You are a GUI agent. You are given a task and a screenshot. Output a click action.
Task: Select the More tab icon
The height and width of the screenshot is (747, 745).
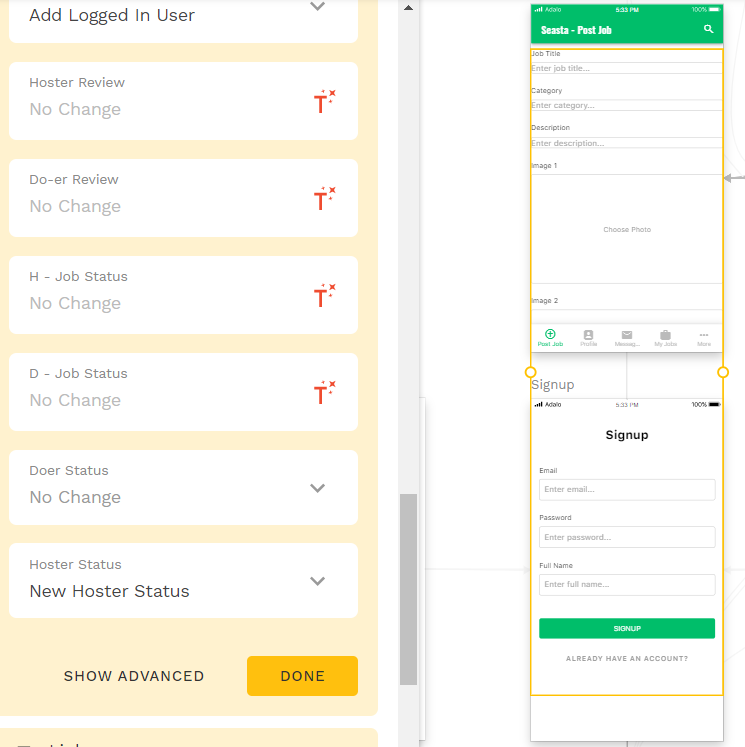(704, 335)
